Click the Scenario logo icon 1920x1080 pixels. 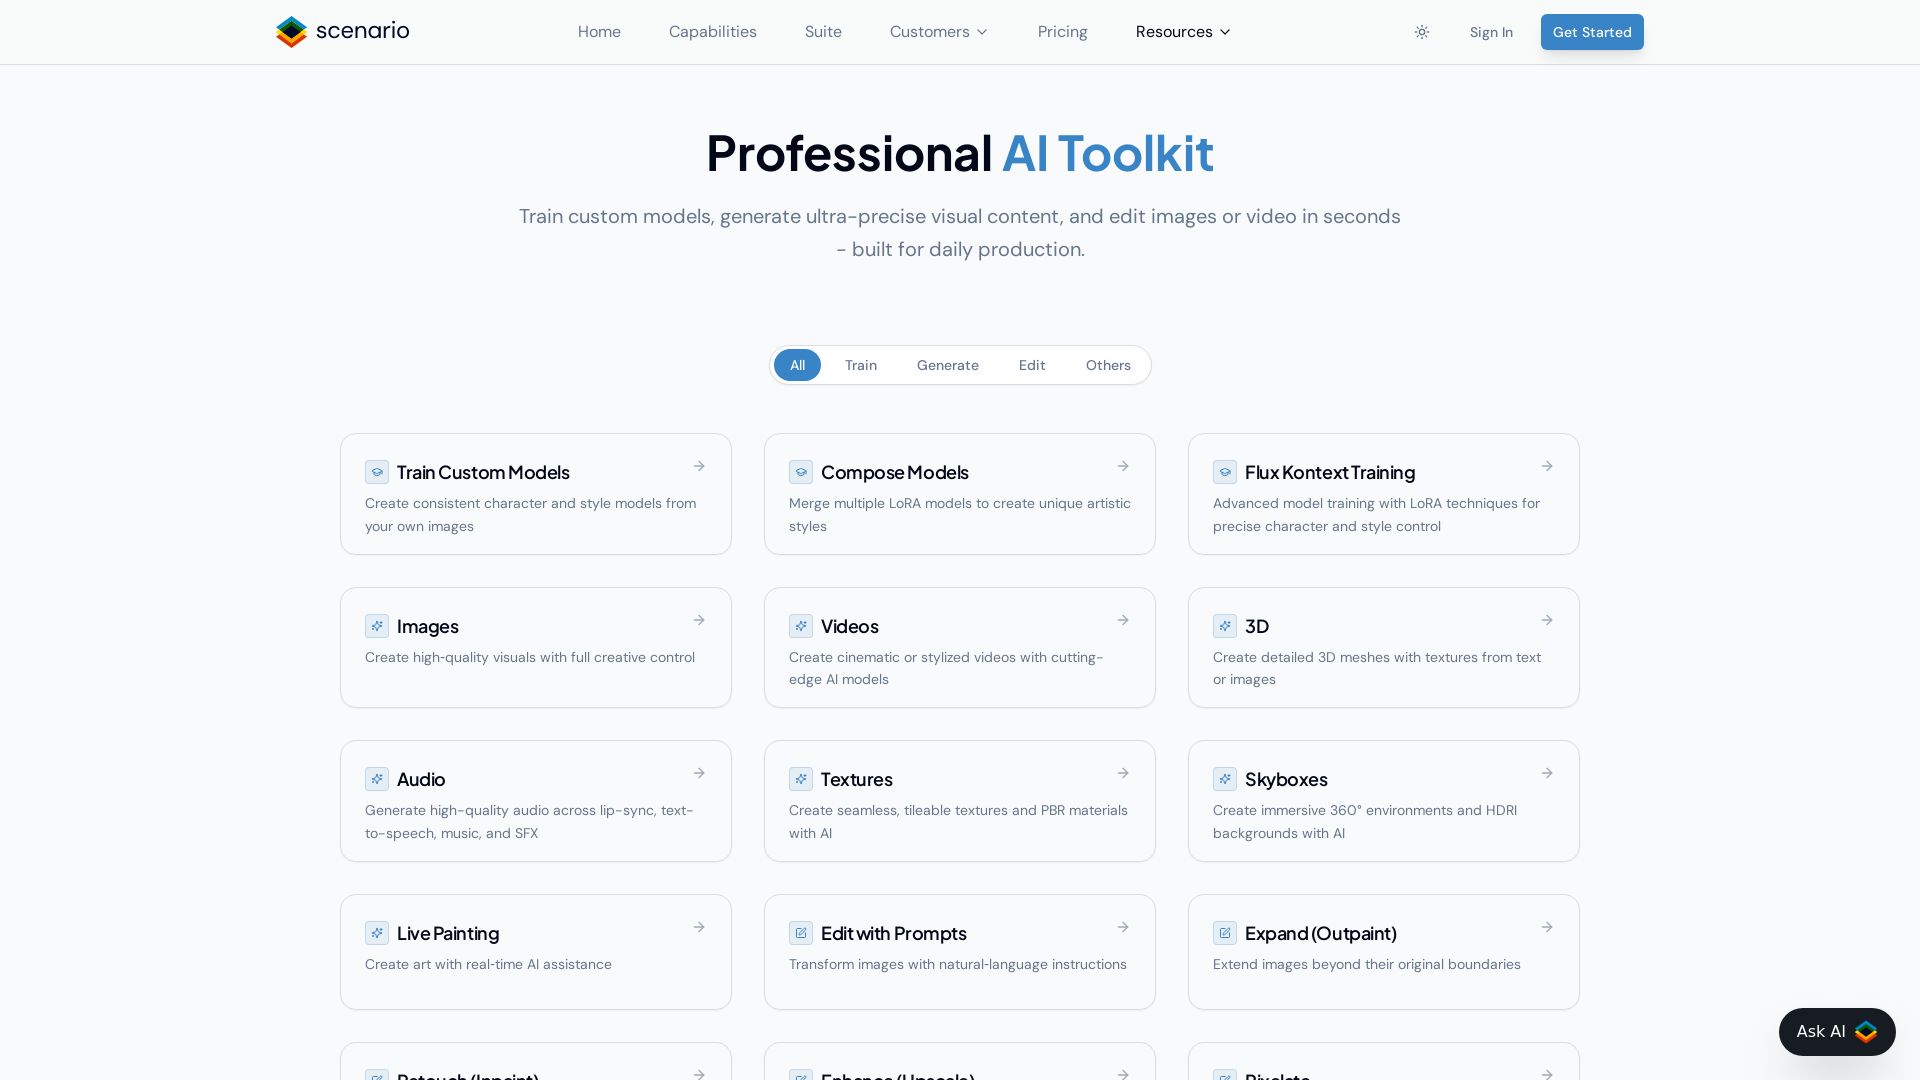(291, 32)
